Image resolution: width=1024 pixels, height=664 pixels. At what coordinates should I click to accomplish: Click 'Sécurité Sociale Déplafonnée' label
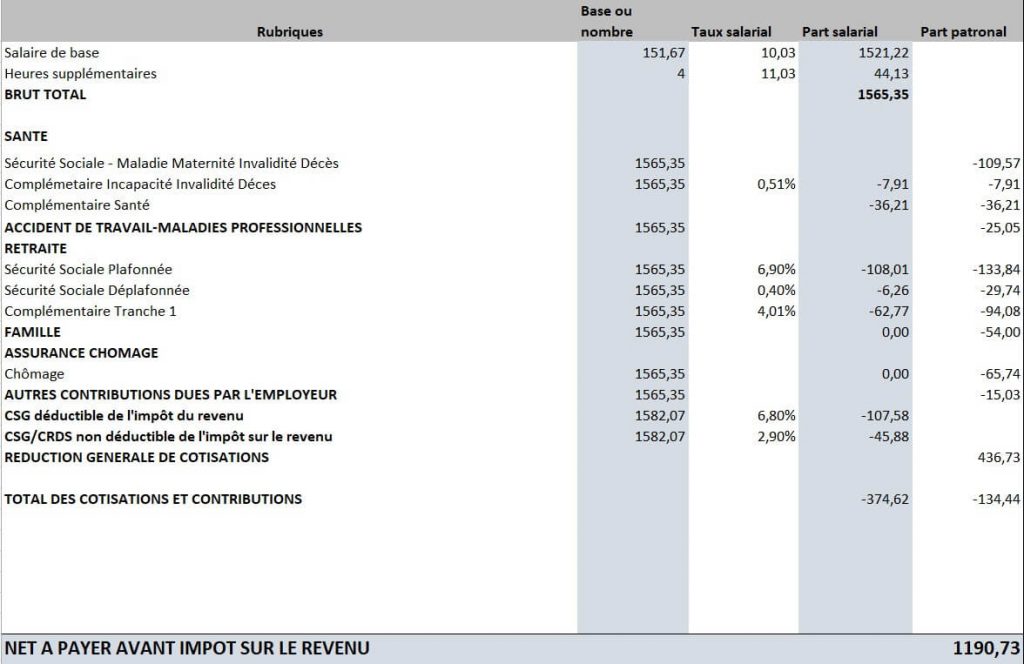(x=97, y=291)
